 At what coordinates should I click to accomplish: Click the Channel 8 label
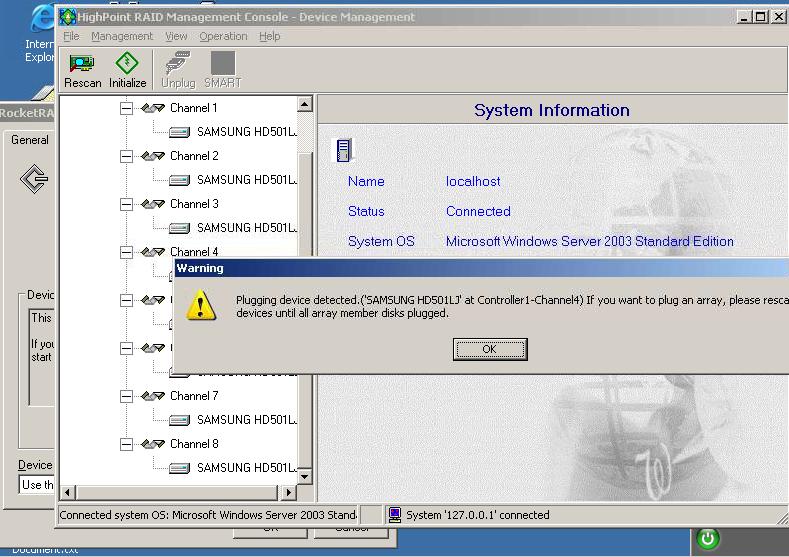pyautogui.click(x=194, y=444)
